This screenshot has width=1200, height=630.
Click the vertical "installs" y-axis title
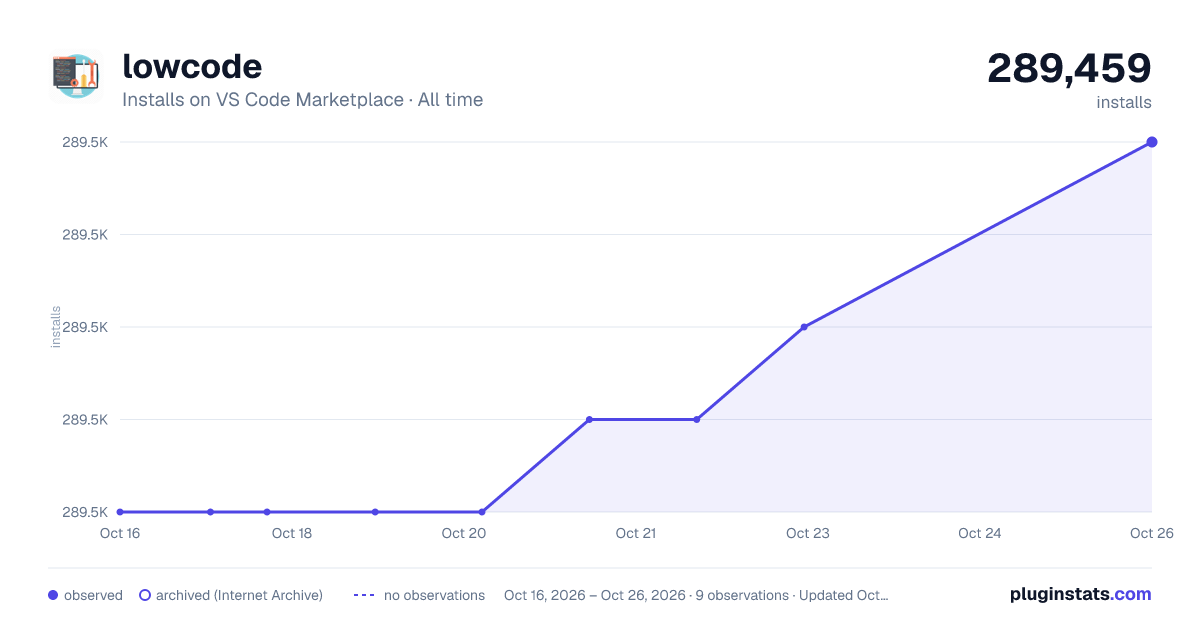(56, 327)
